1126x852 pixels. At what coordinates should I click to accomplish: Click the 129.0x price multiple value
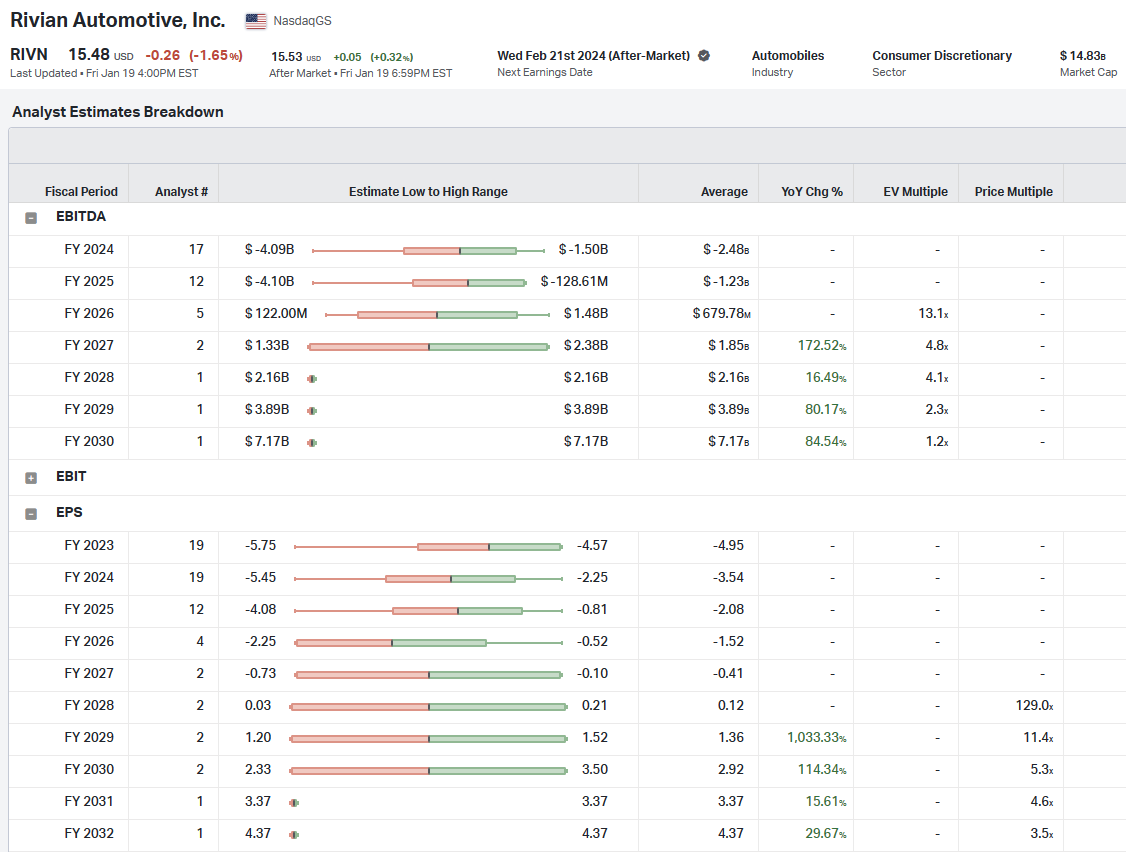click(1034, 705)
